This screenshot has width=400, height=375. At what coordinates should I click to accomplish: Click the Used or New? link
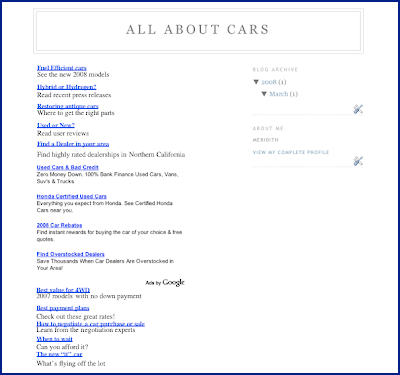(x=56, y=125)
